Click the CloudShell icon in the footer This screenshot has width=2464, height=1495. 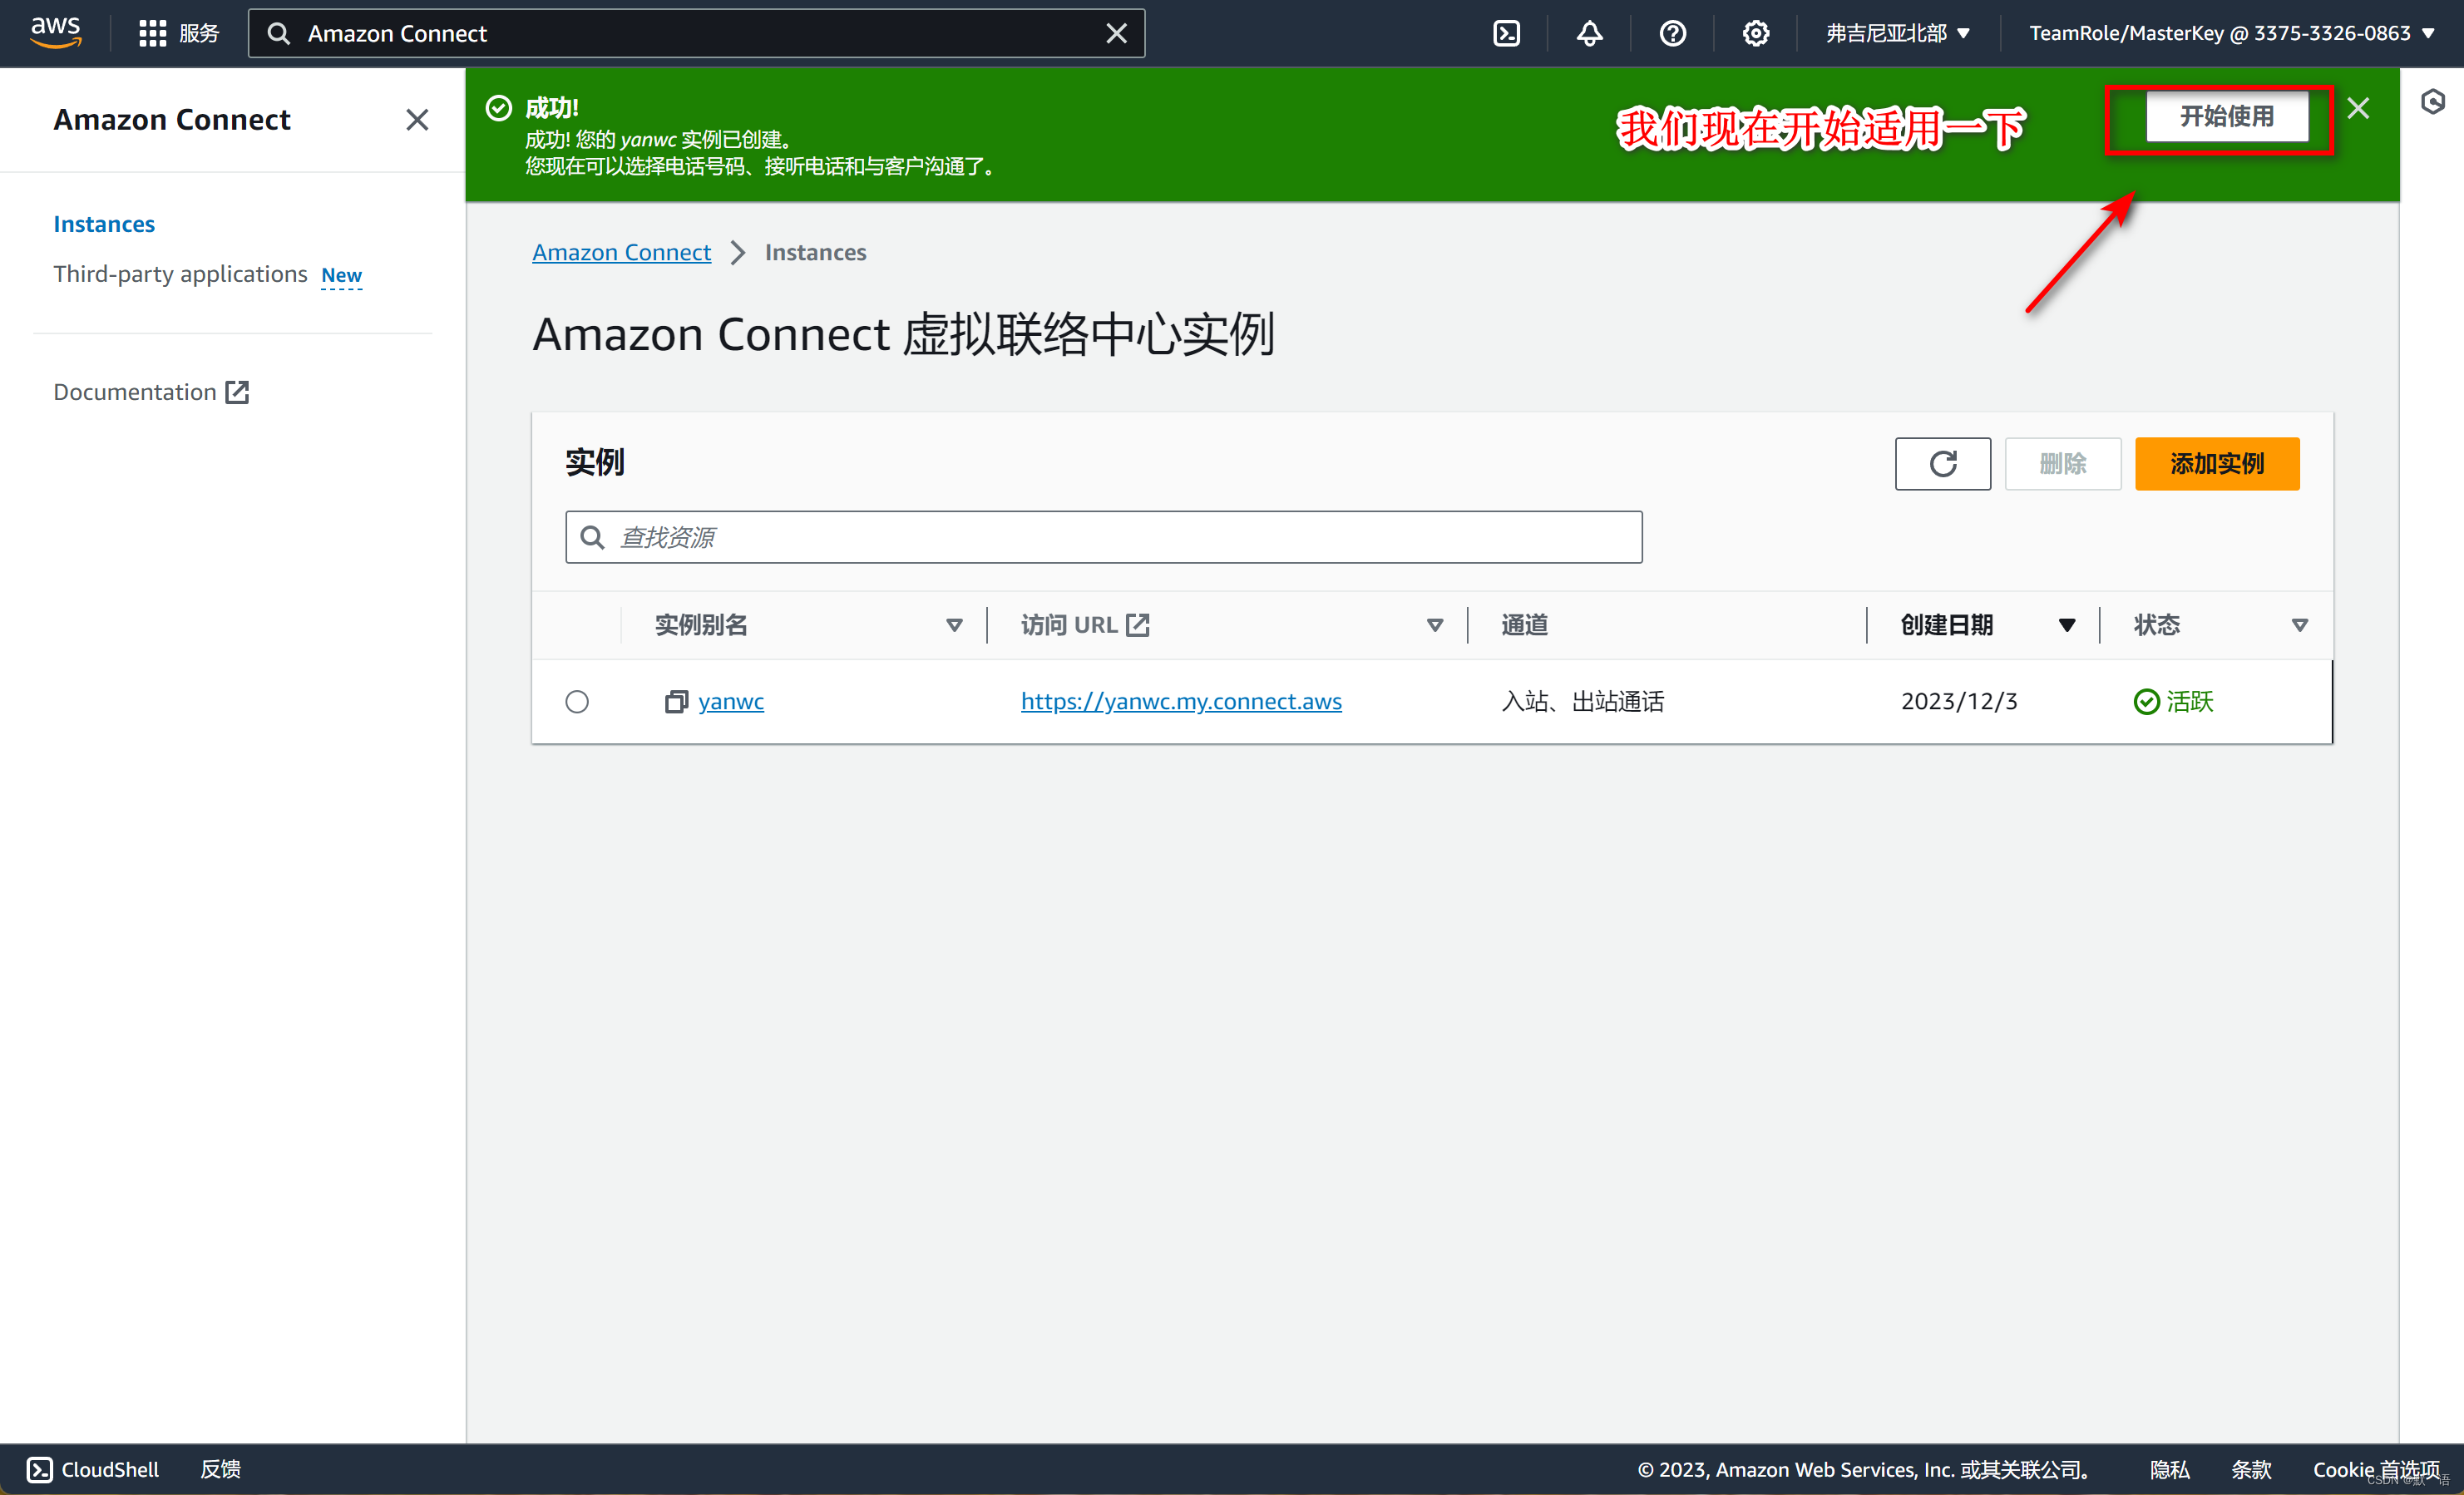[39, 1469]
